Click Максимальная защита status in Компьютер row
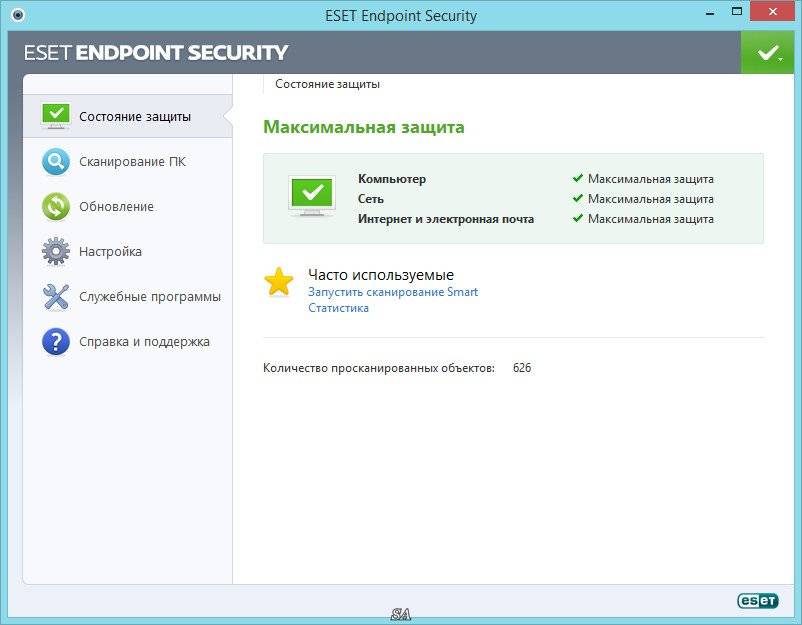 [x=651, y=179]
